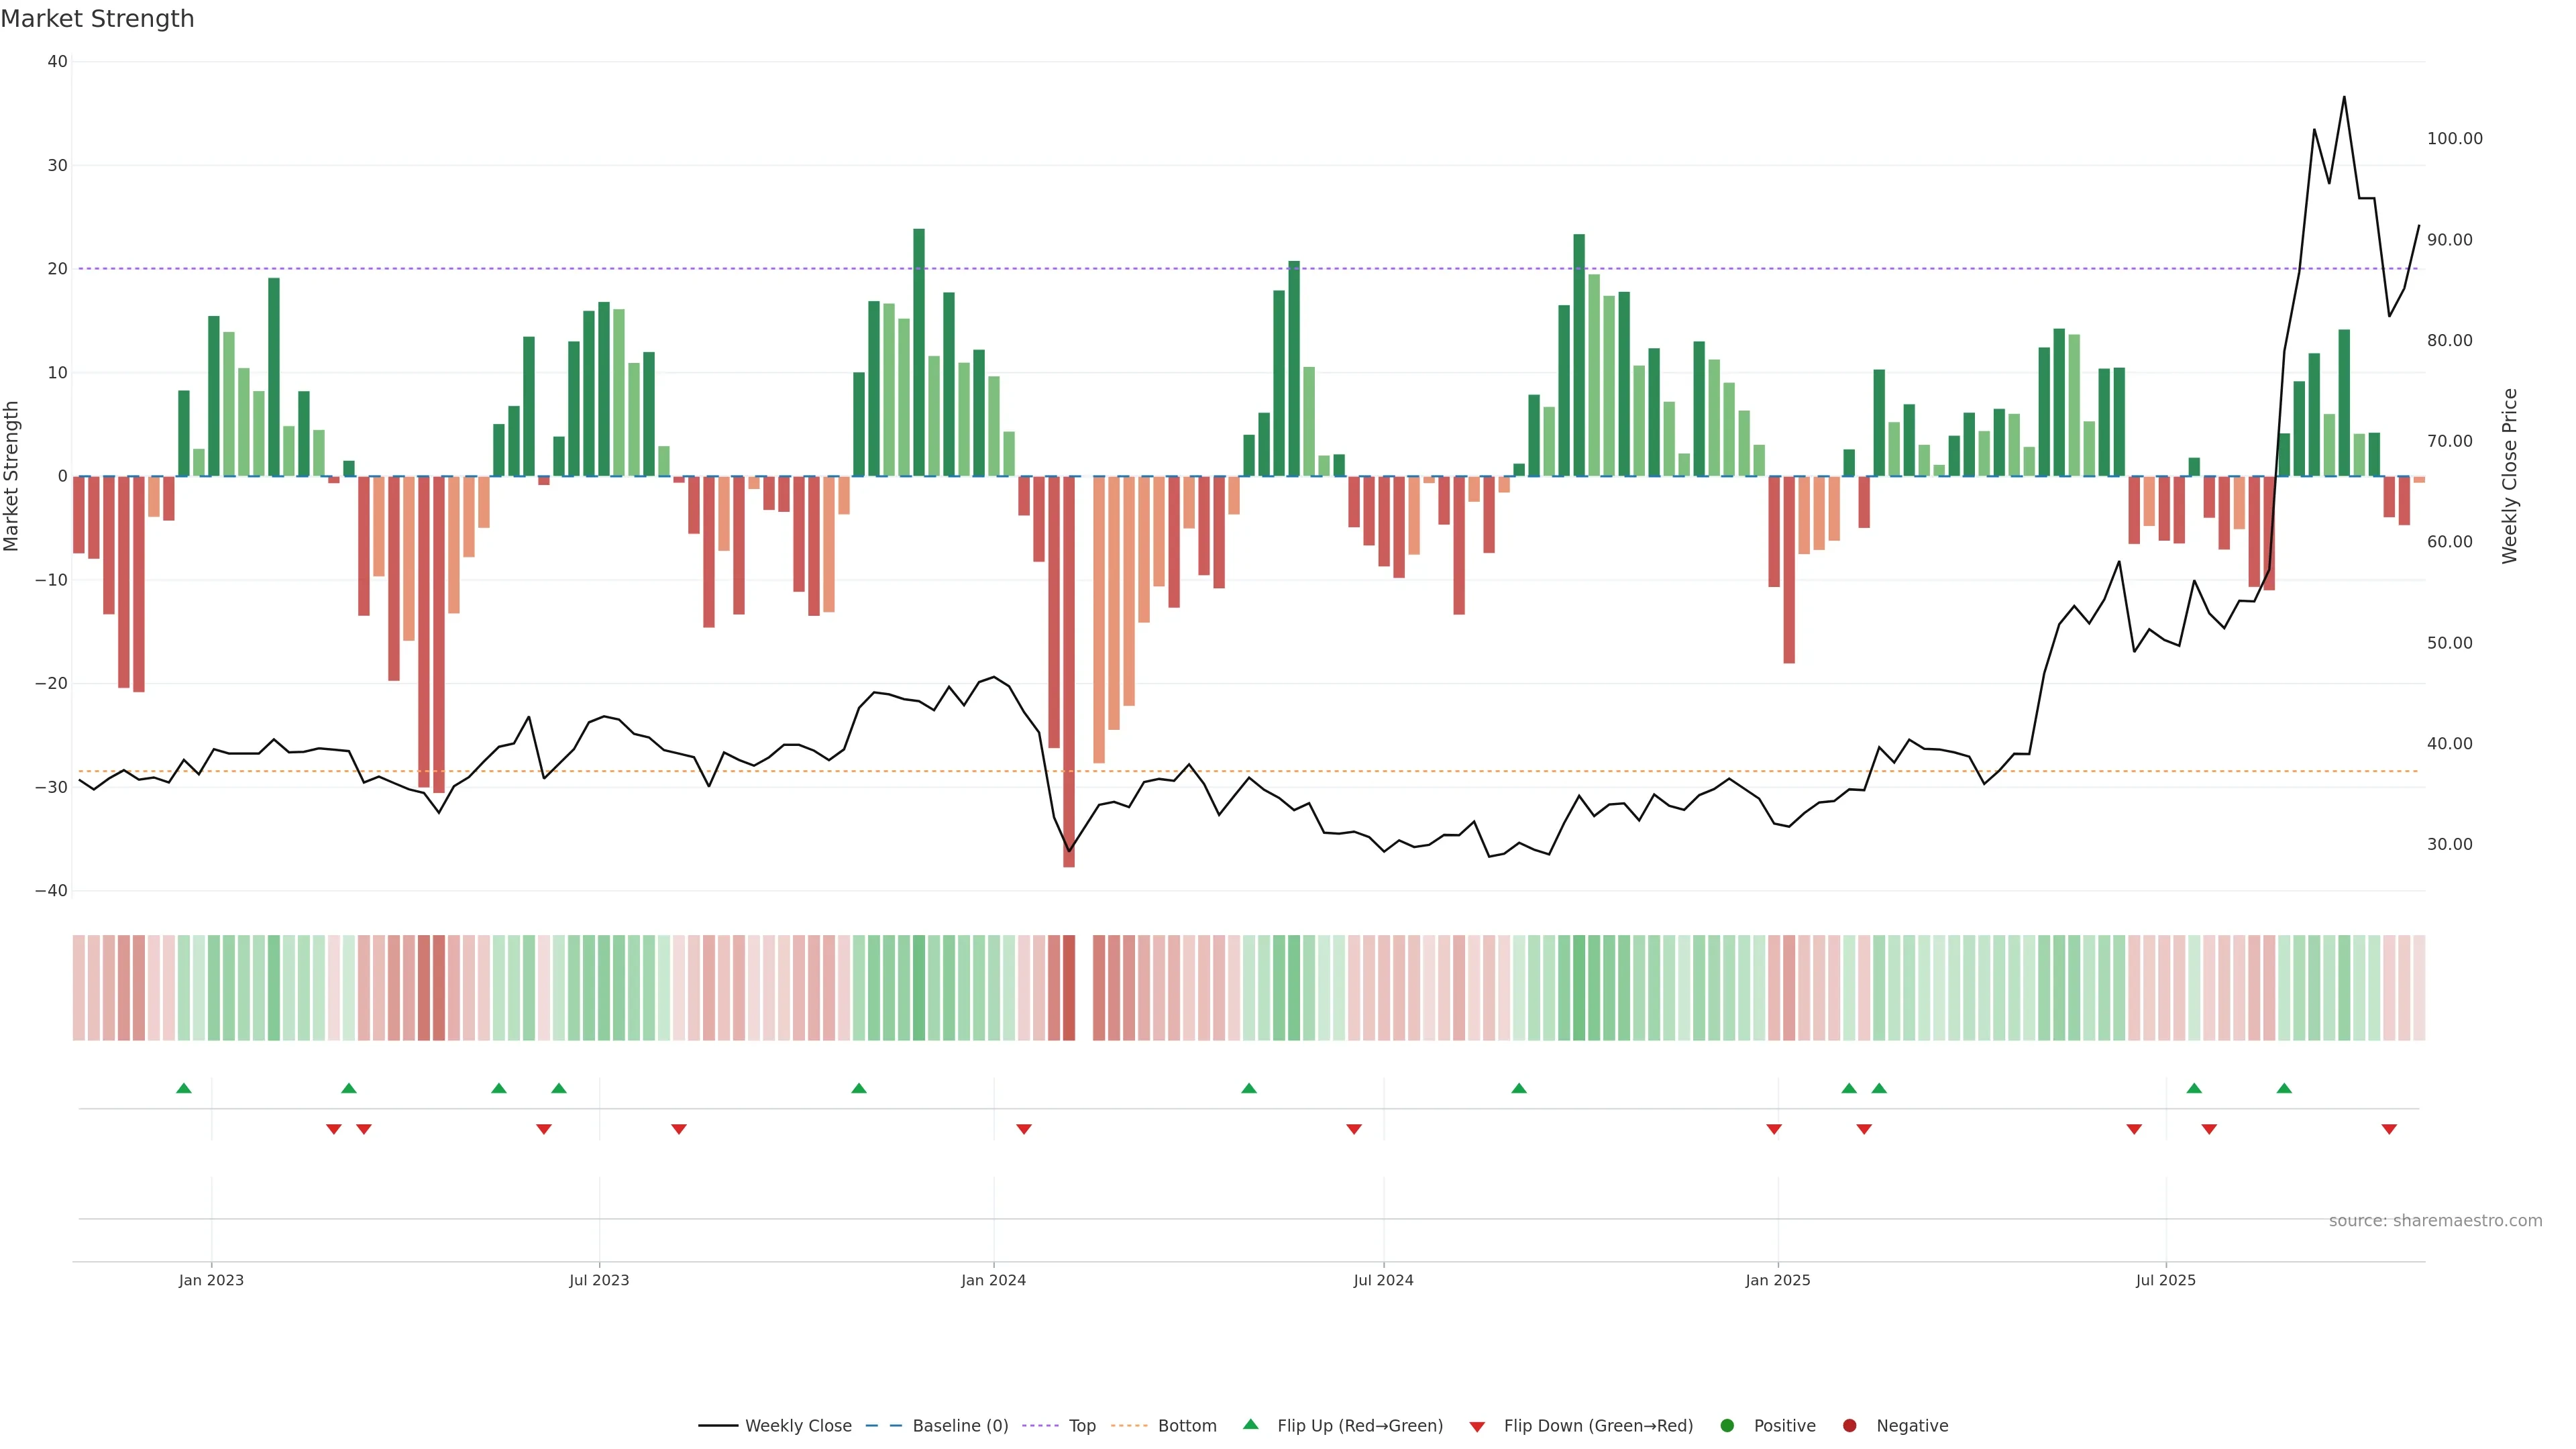The width and height of the screenshot is (2576, 1449).
Task: Click the flip-up marker just before Jan 2024
Action: pyautogui.click(x=859, y=1088)
